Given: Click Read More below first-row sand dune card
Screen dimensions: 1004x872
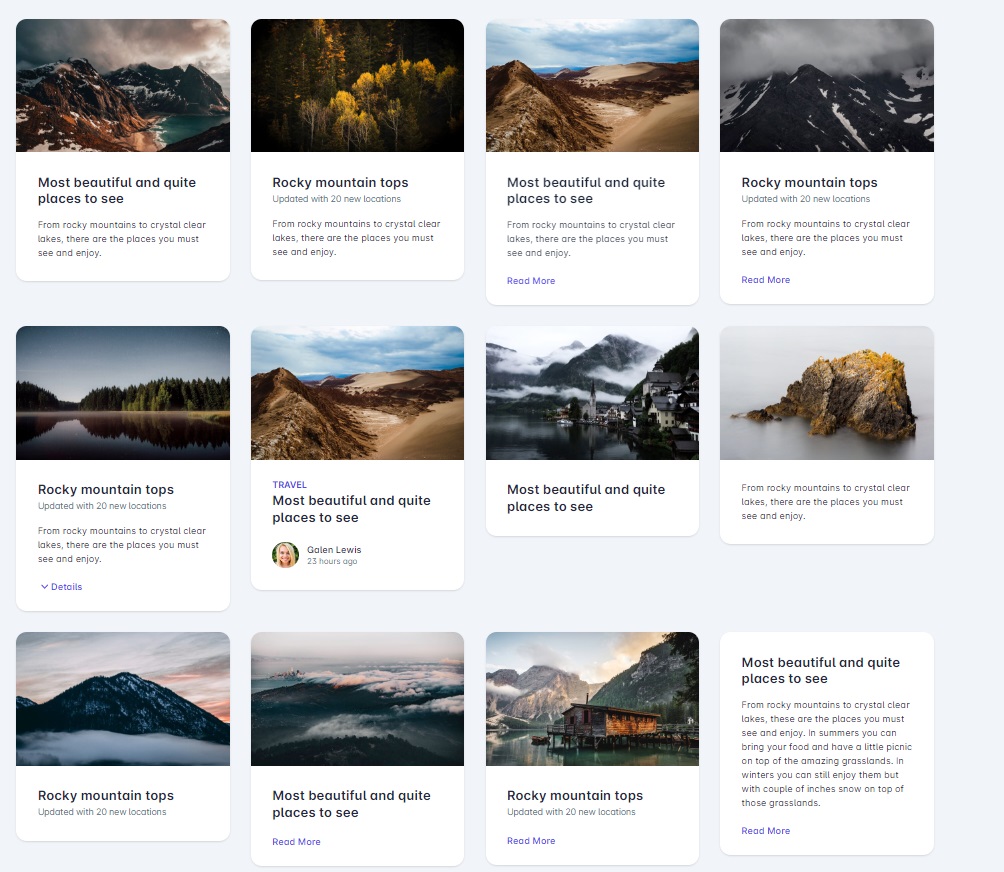Looking at the screenshot, I should tap(530, 281).
